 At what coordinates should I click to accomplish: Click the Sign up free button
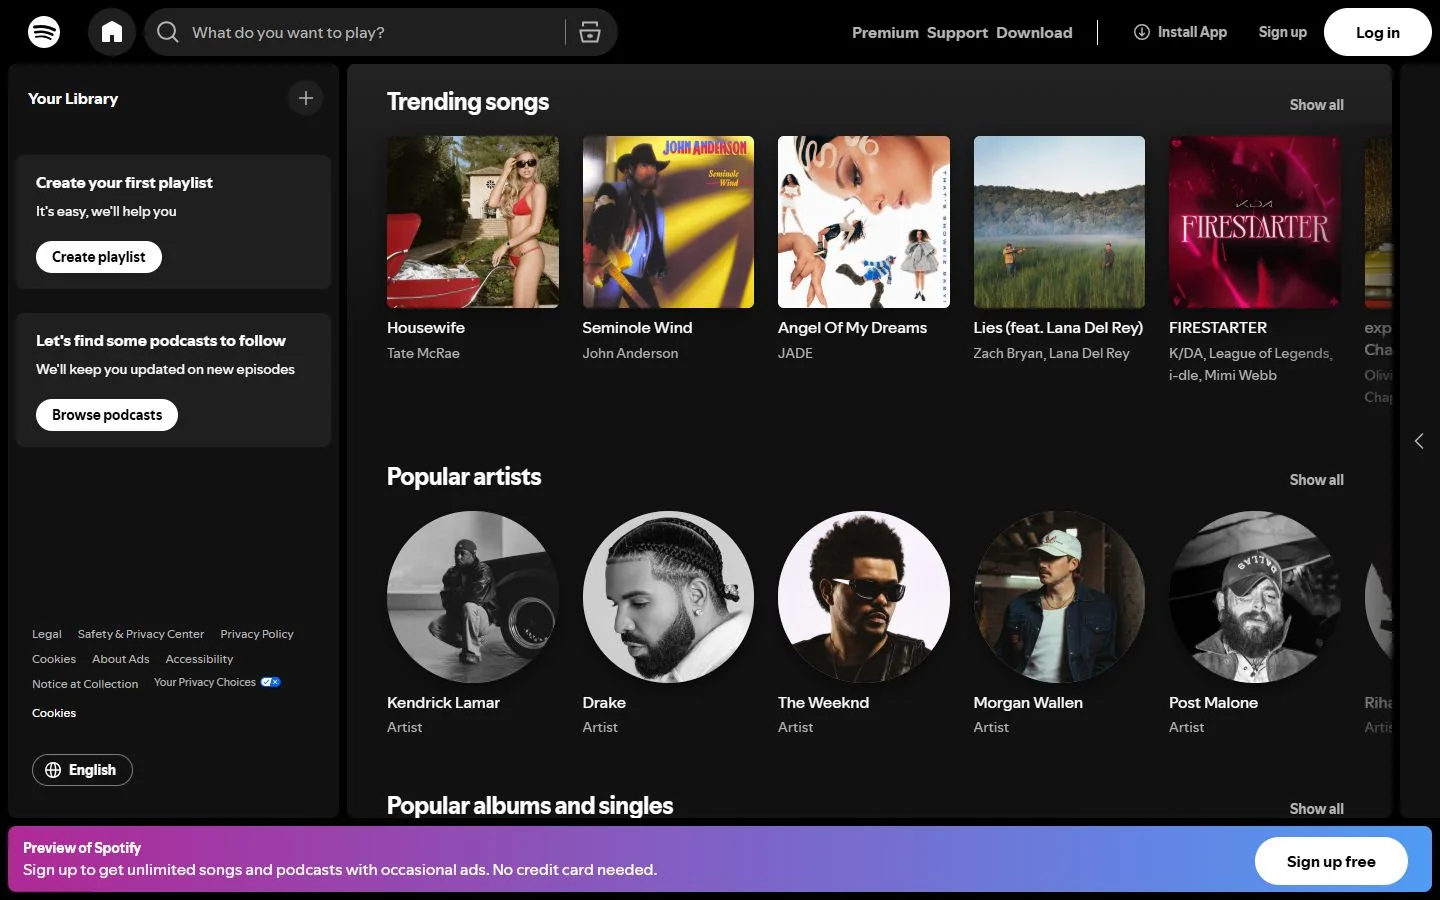(1331, 861)
